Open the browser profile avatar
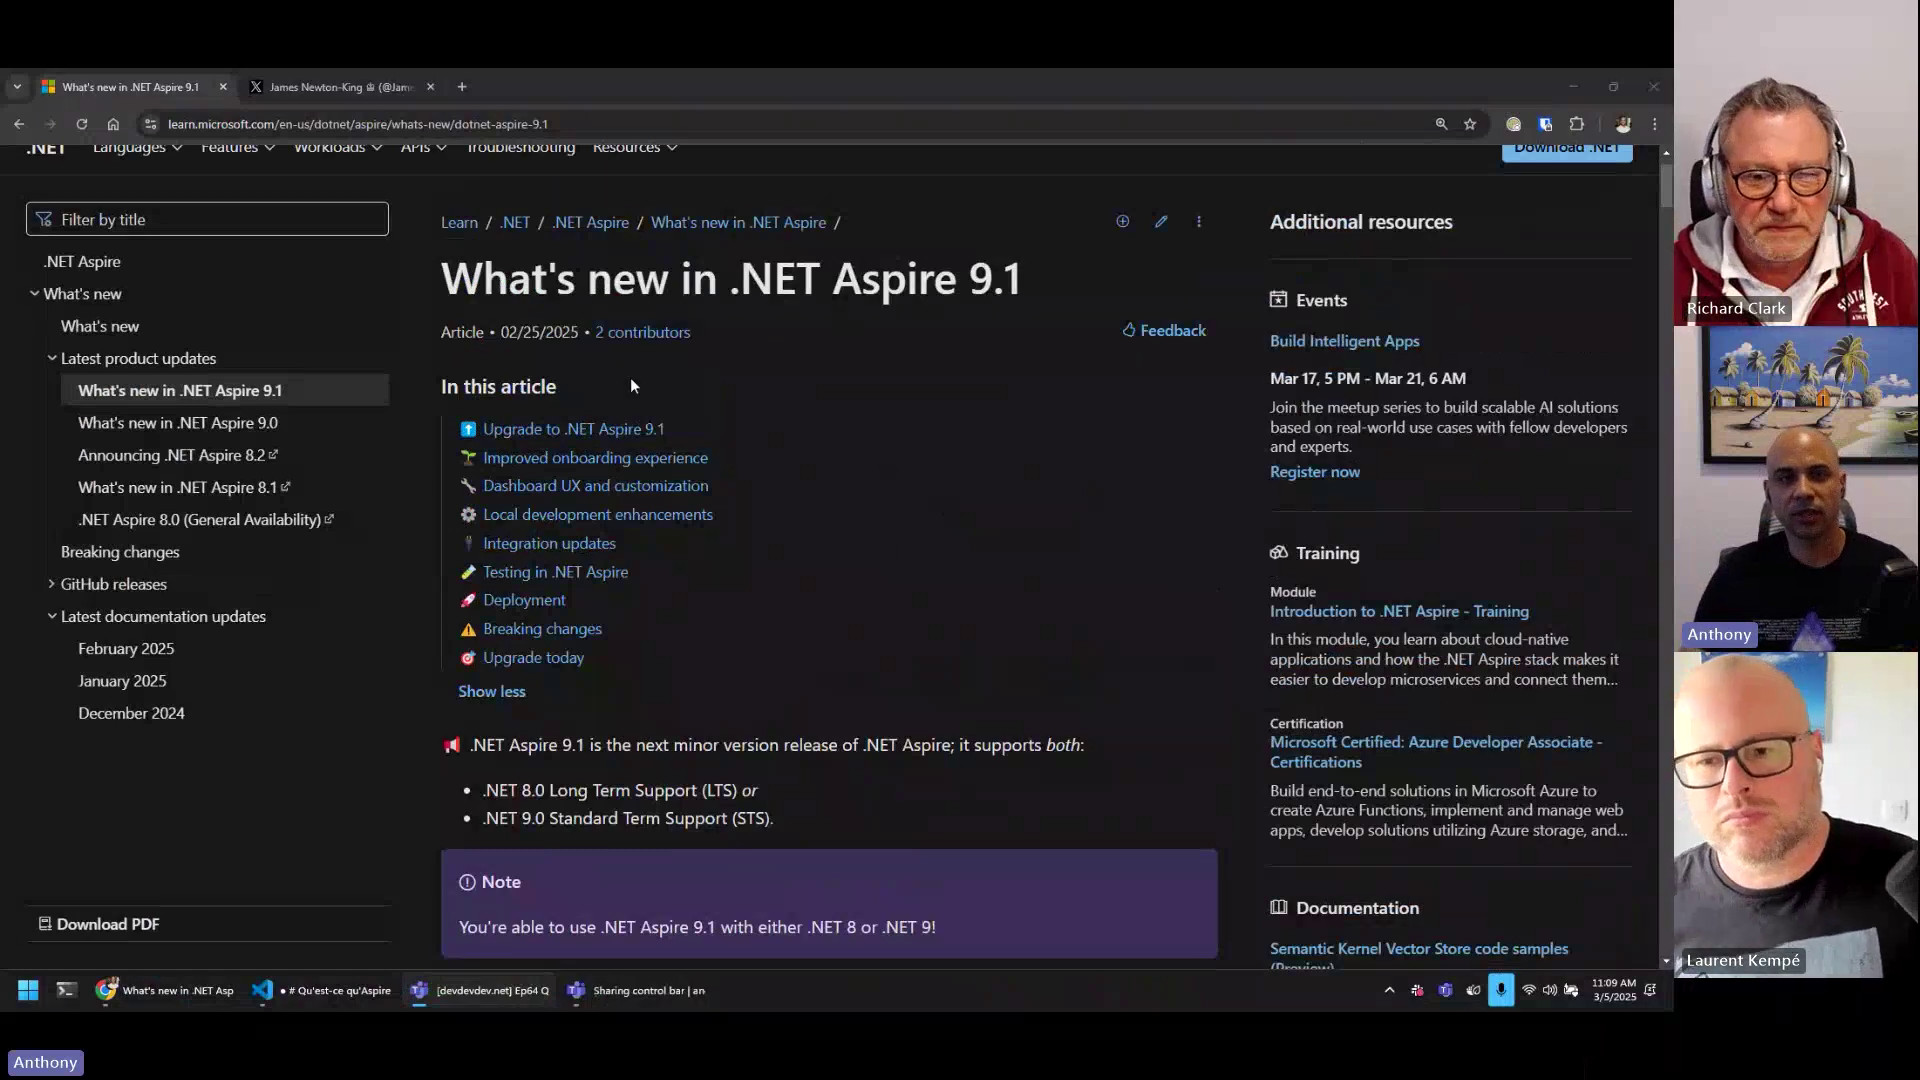Screen dimensions: 1920x1080 pos(1623,124)
